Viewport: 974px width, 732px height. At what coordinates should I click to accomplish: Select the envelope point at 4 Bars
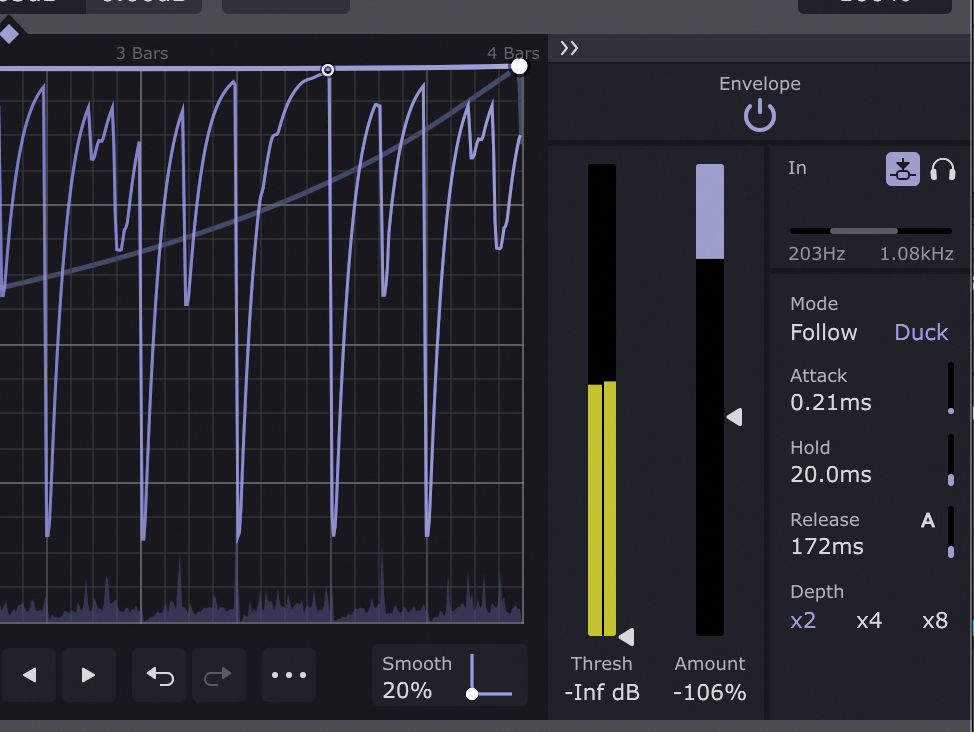[519, 66]
